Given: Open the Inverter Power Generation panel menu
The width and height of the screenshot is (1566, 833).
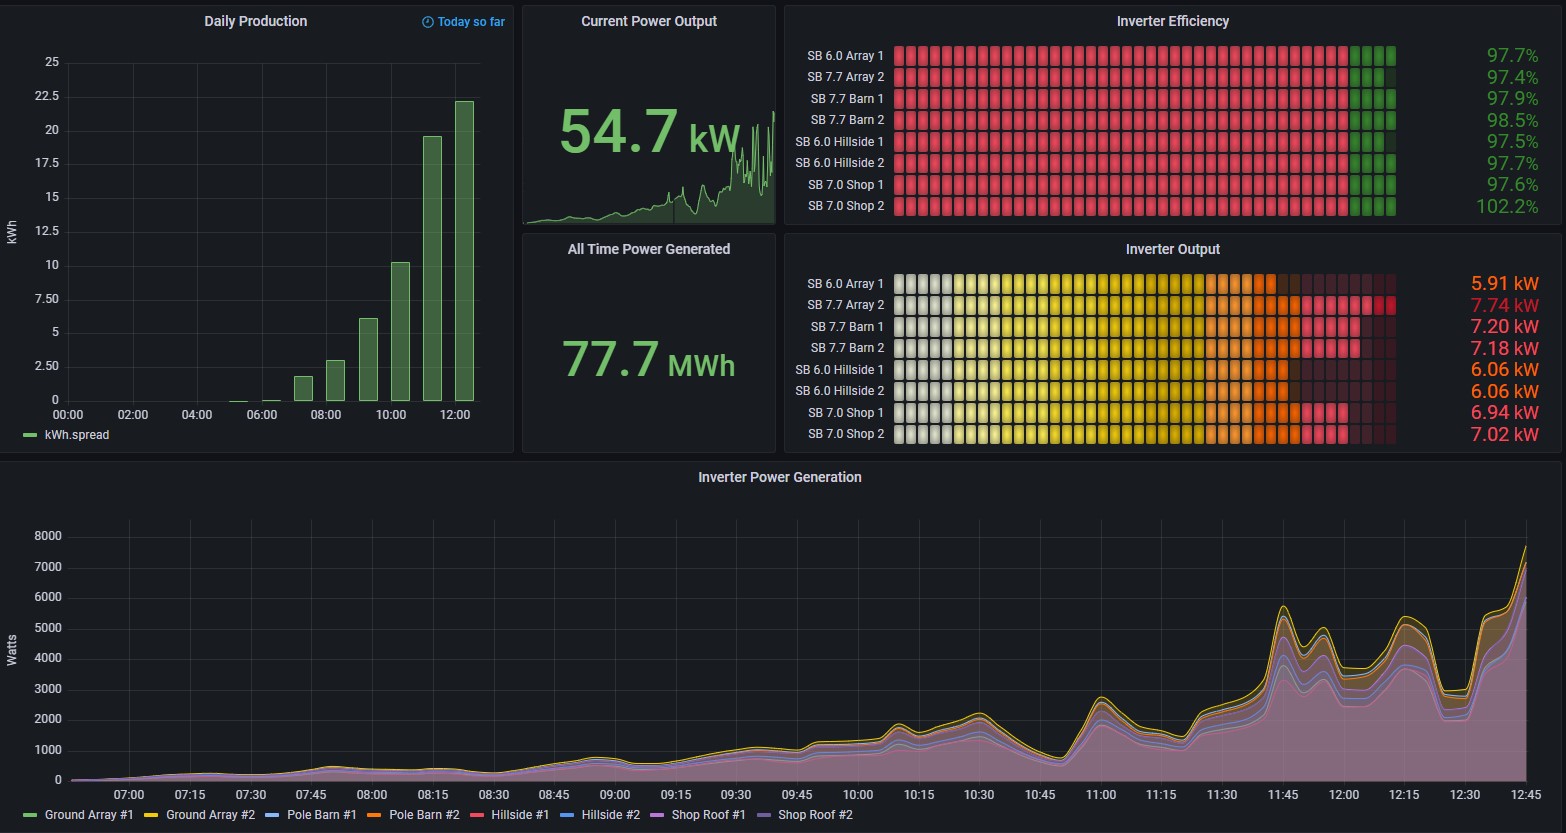Looking at the screenshot, I should [779, 477].
